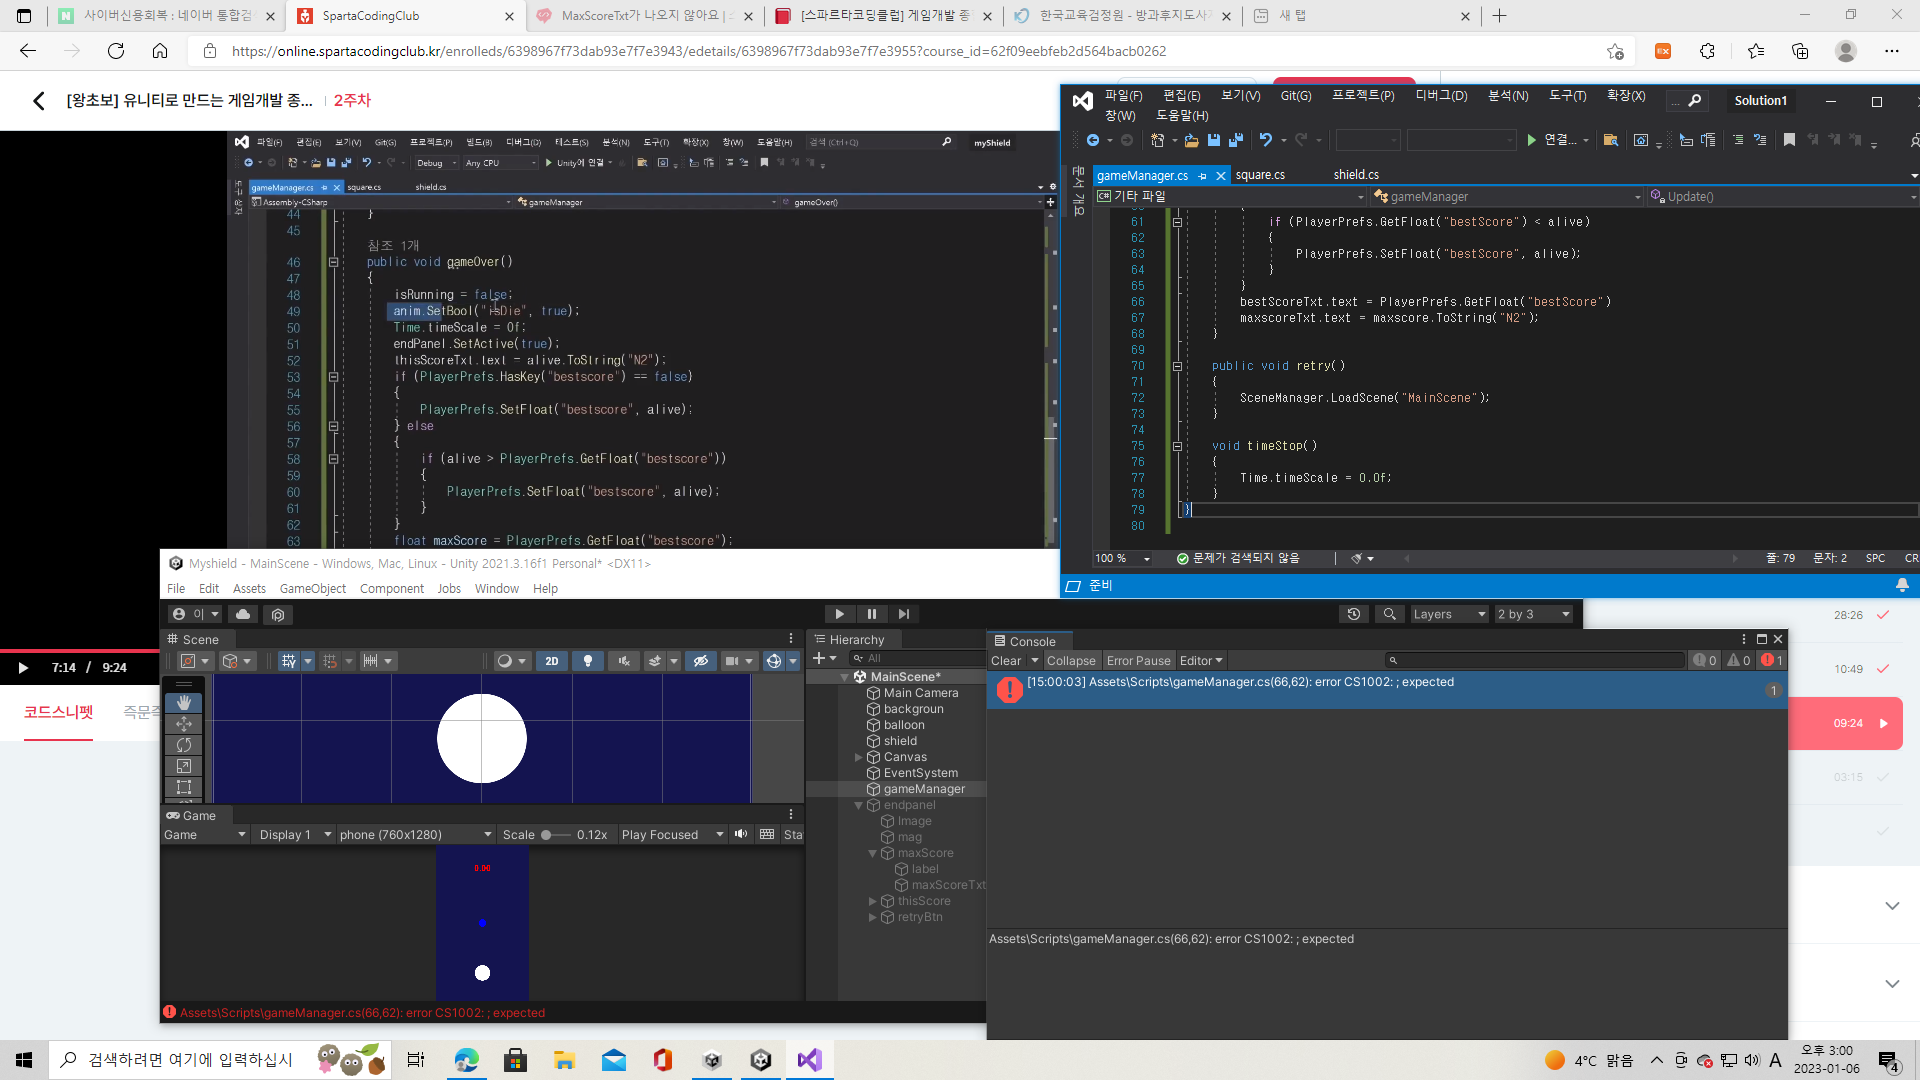Image resolution: width=1920 pixels, height=1080 pixels.
Task: Toggle grid snapping in Scene toolbar
Action: (x=331, y=661)
